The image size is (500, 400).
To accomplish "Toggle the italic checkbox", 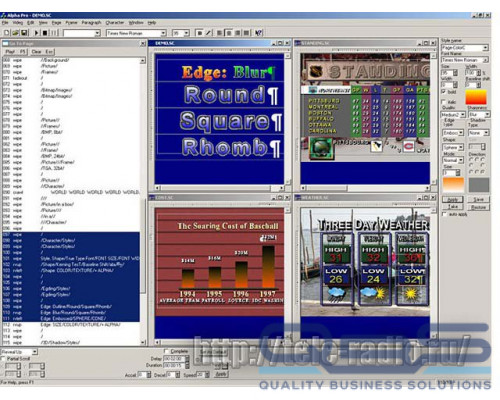I will point(444,102).
